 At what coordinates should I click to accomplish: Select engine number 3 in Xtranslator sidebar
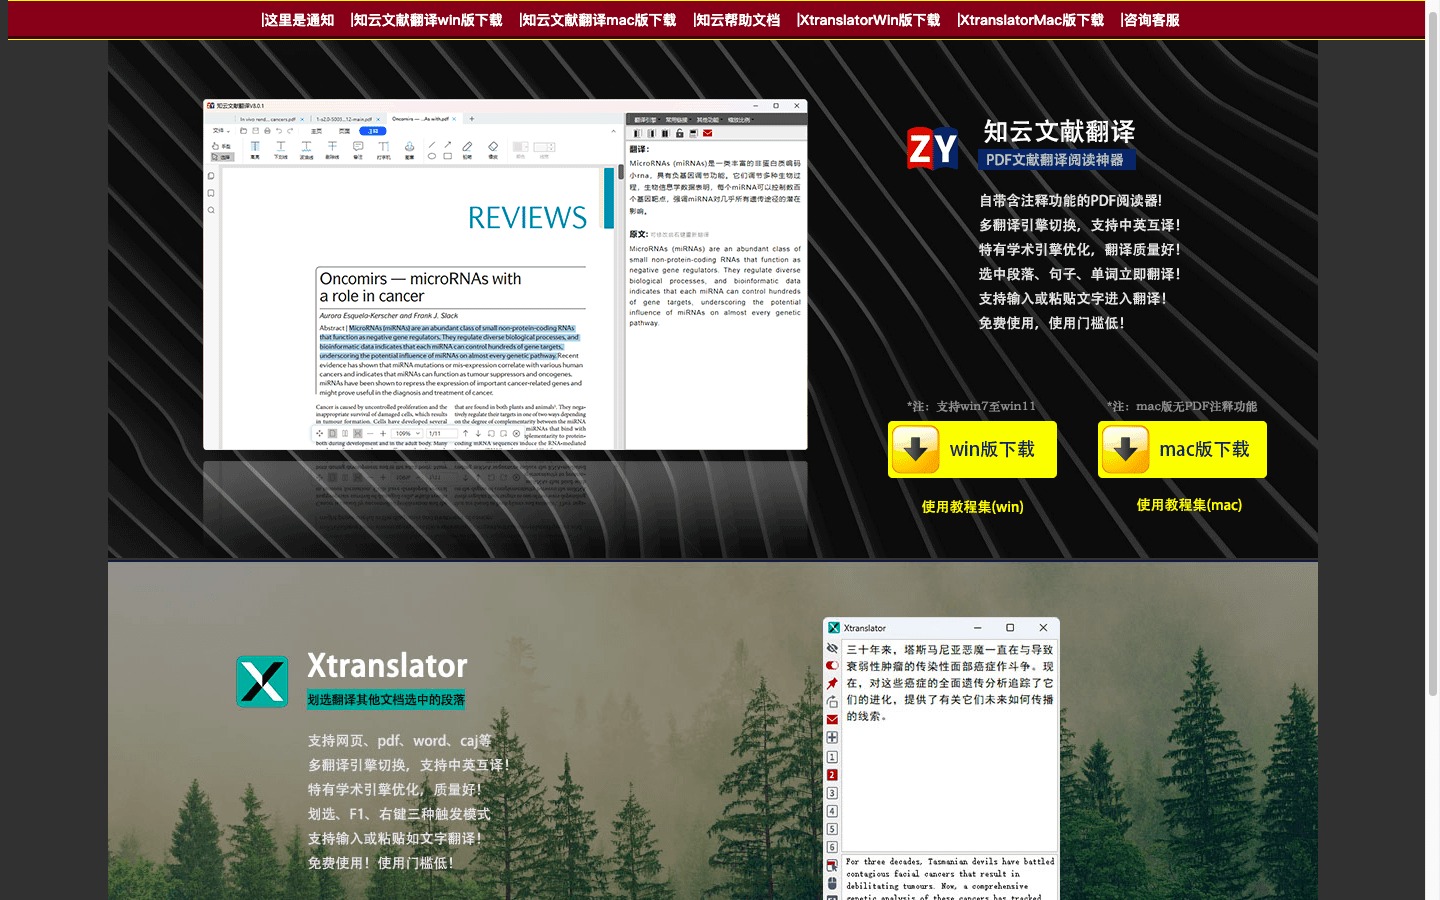pyautogui.click(x=832, y=793)
